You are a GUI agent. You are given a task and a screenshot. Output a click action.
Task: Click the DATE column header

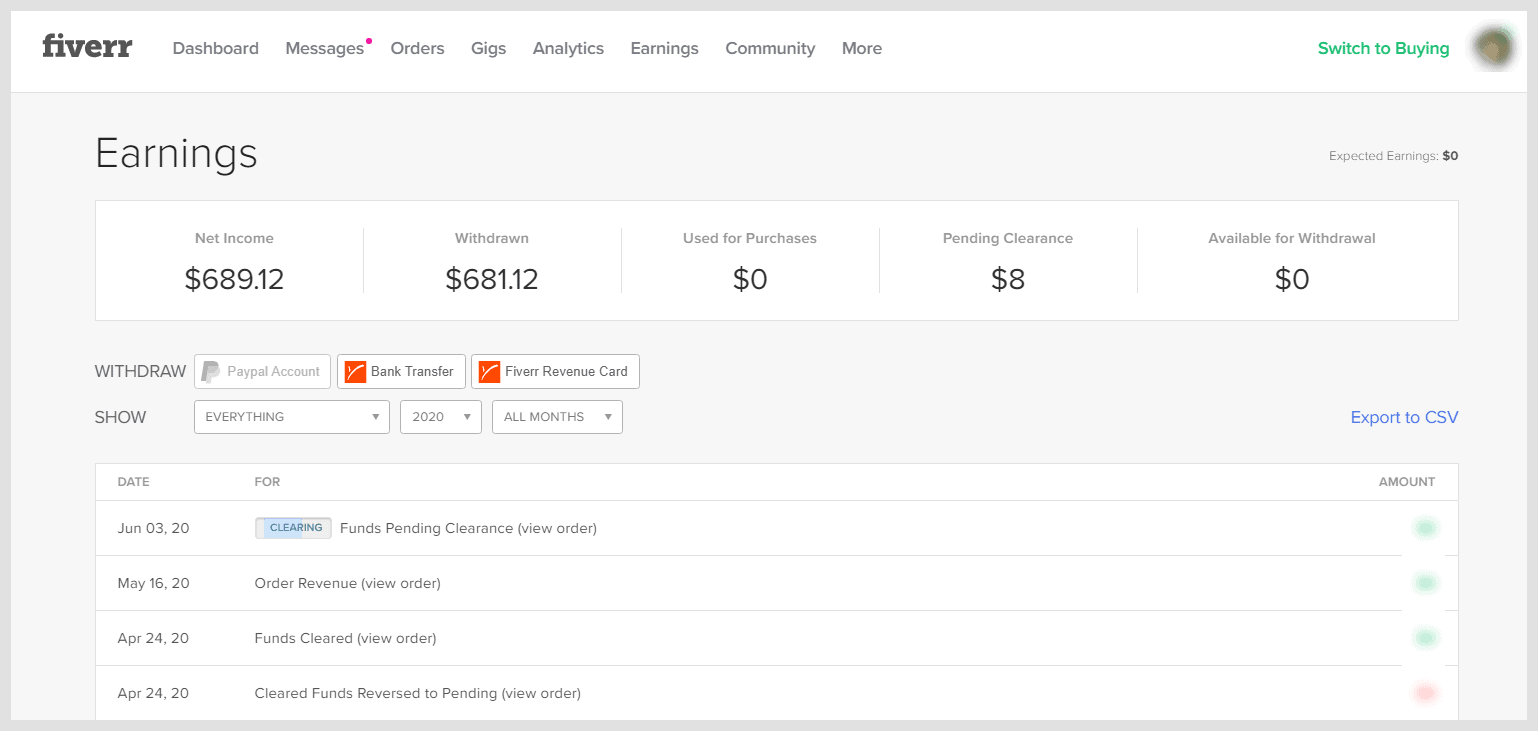click(133, 482)
